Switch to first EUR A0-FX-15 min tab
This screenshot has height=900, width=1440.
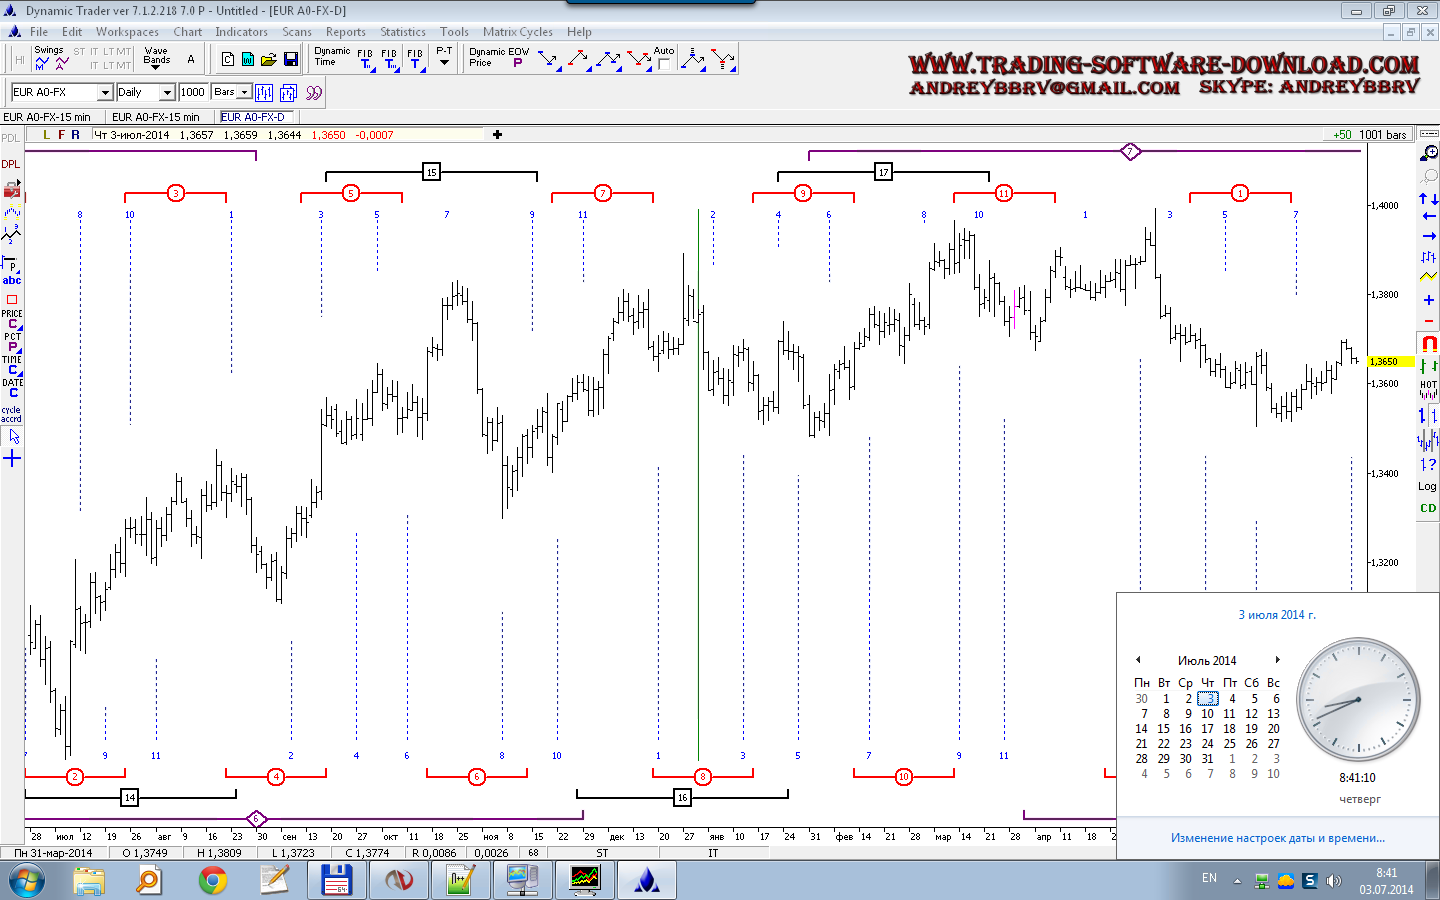47,117
